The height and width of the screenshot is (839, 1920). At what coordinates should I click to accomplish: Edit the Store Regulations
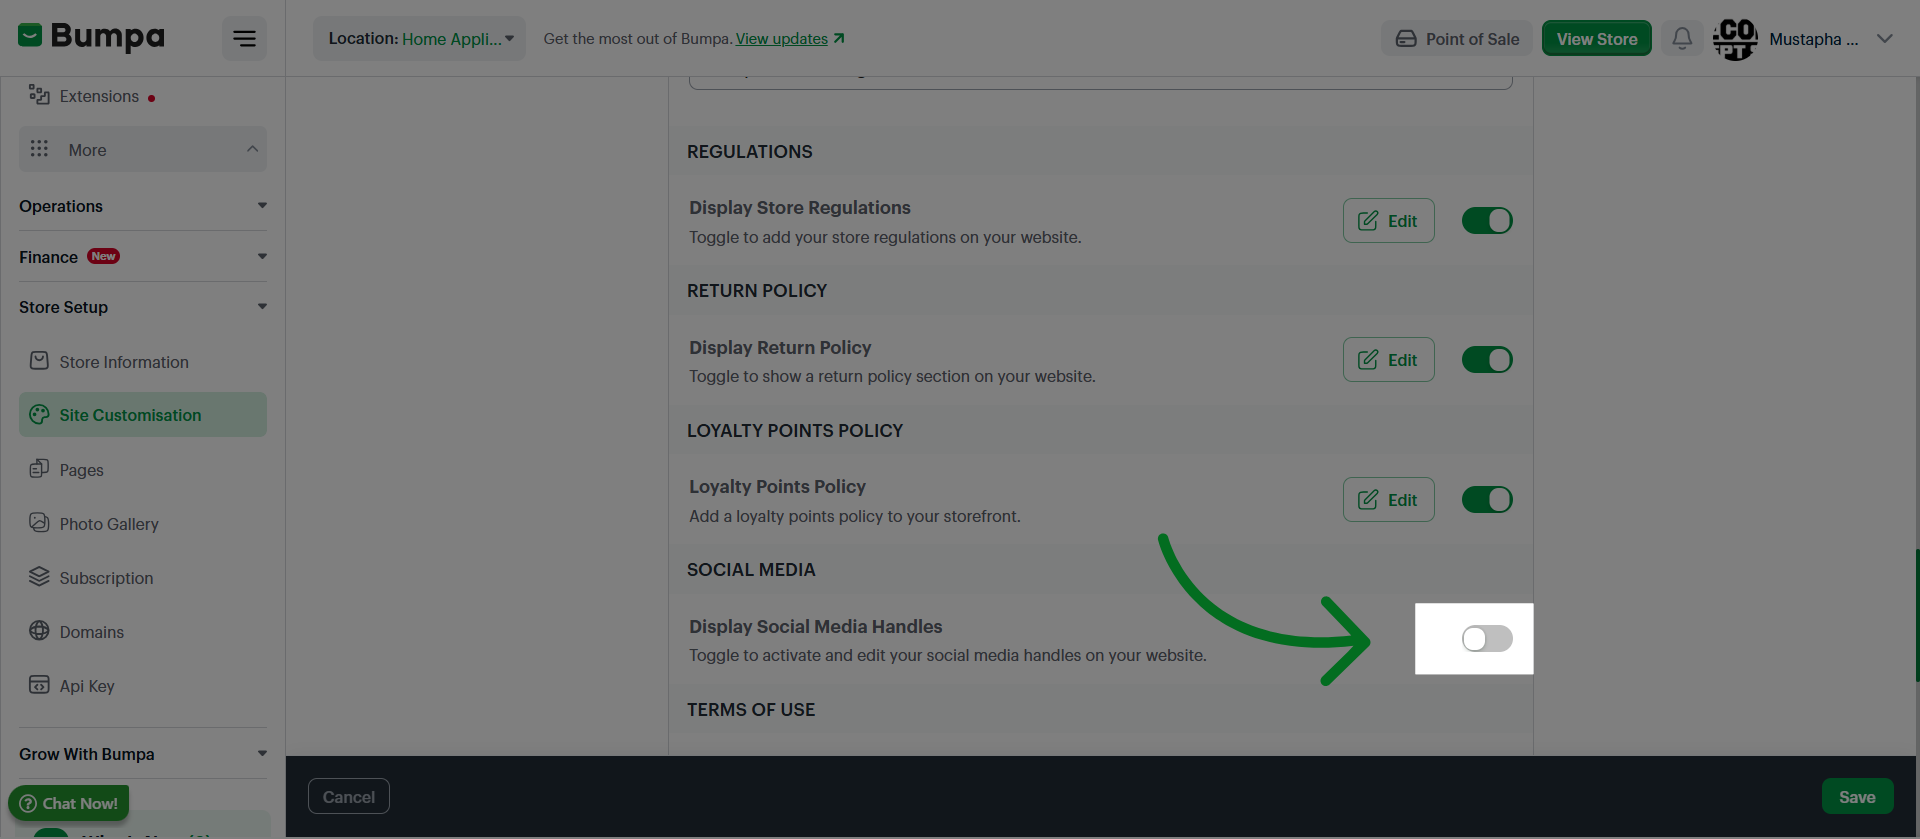pos(1388,221)
